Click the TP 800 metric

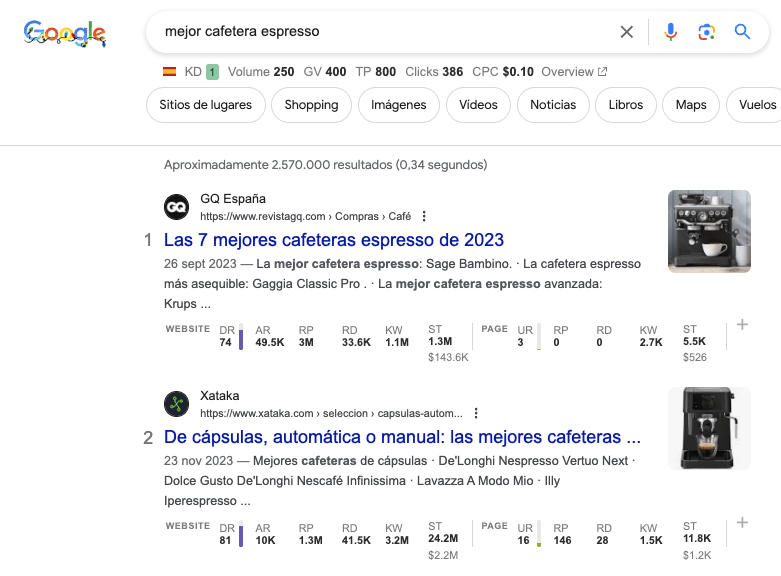click(x=376, y=72)
